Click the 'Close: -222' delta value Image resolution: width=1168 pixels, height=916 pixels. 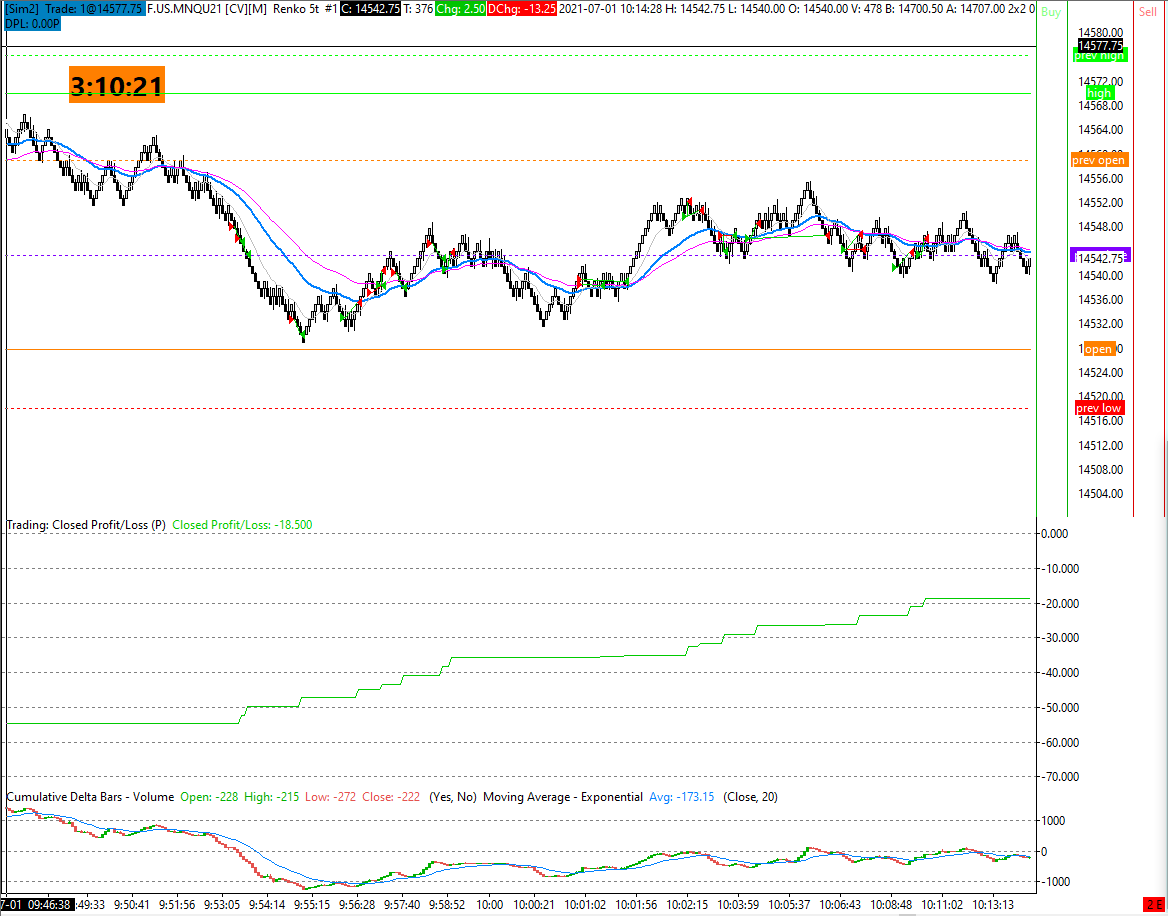(x=391, y=797)
